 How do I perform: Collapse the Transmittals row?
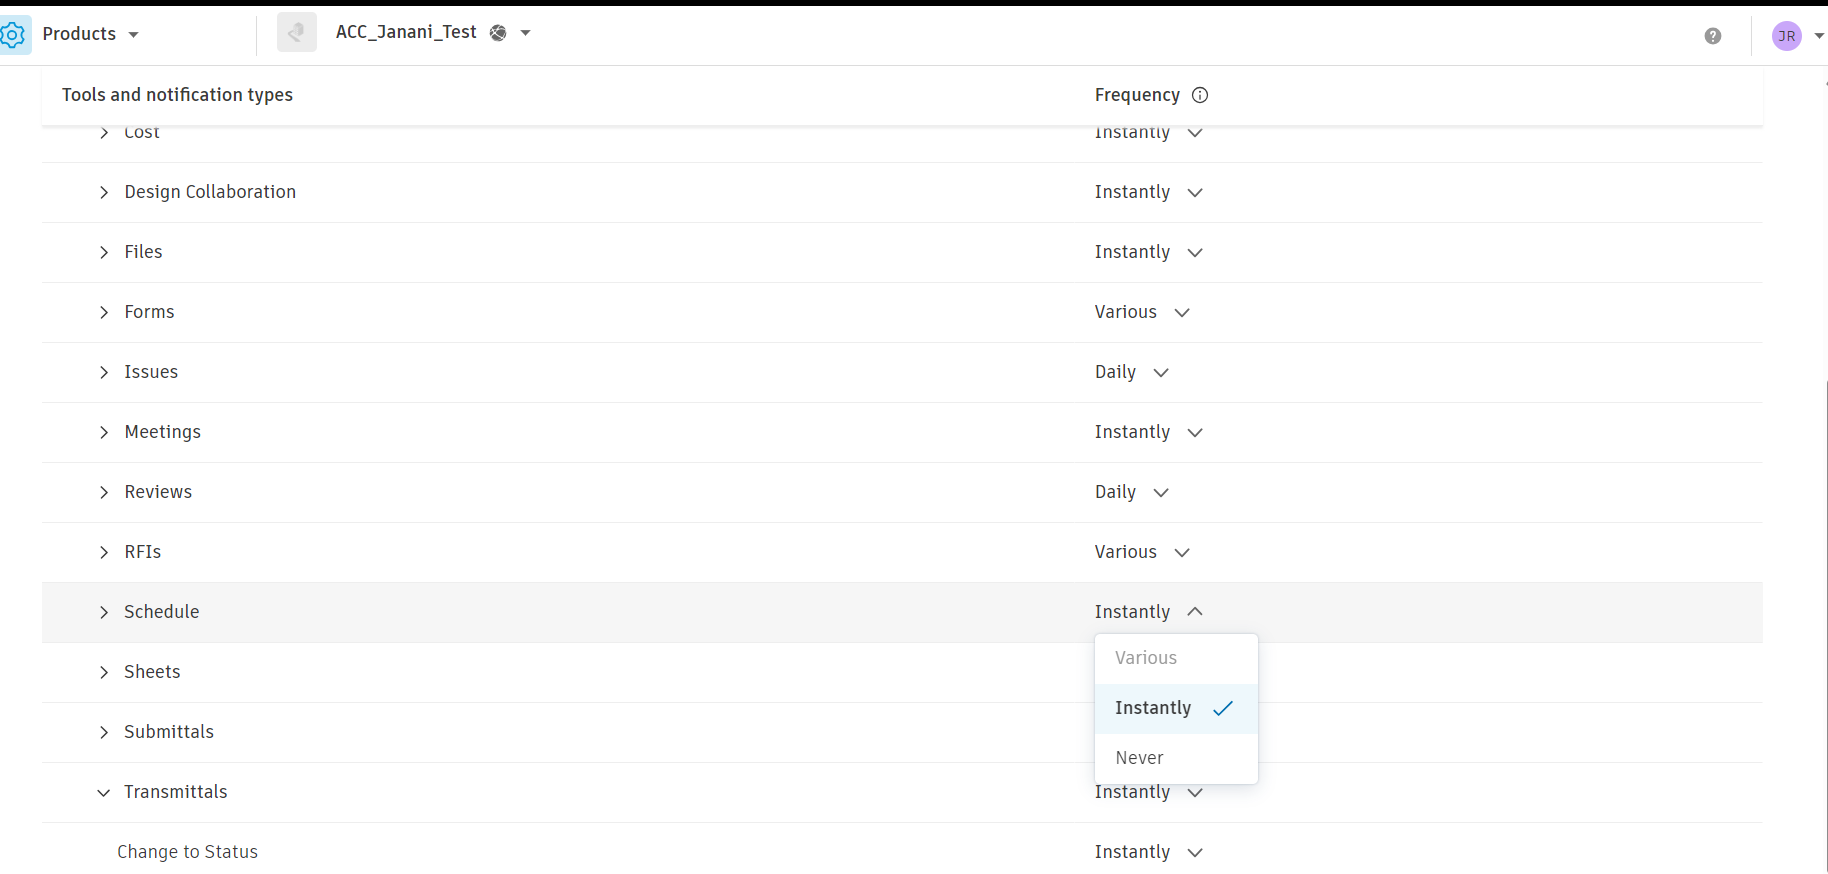104,792
